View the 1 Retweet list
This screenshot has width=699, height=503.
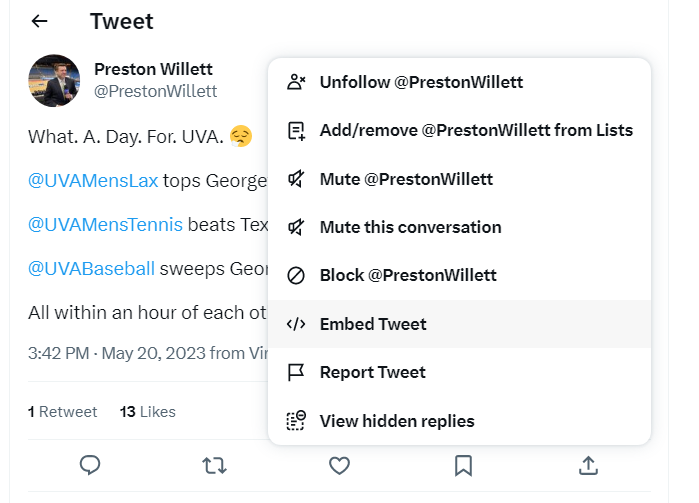(x=63, y=411)
